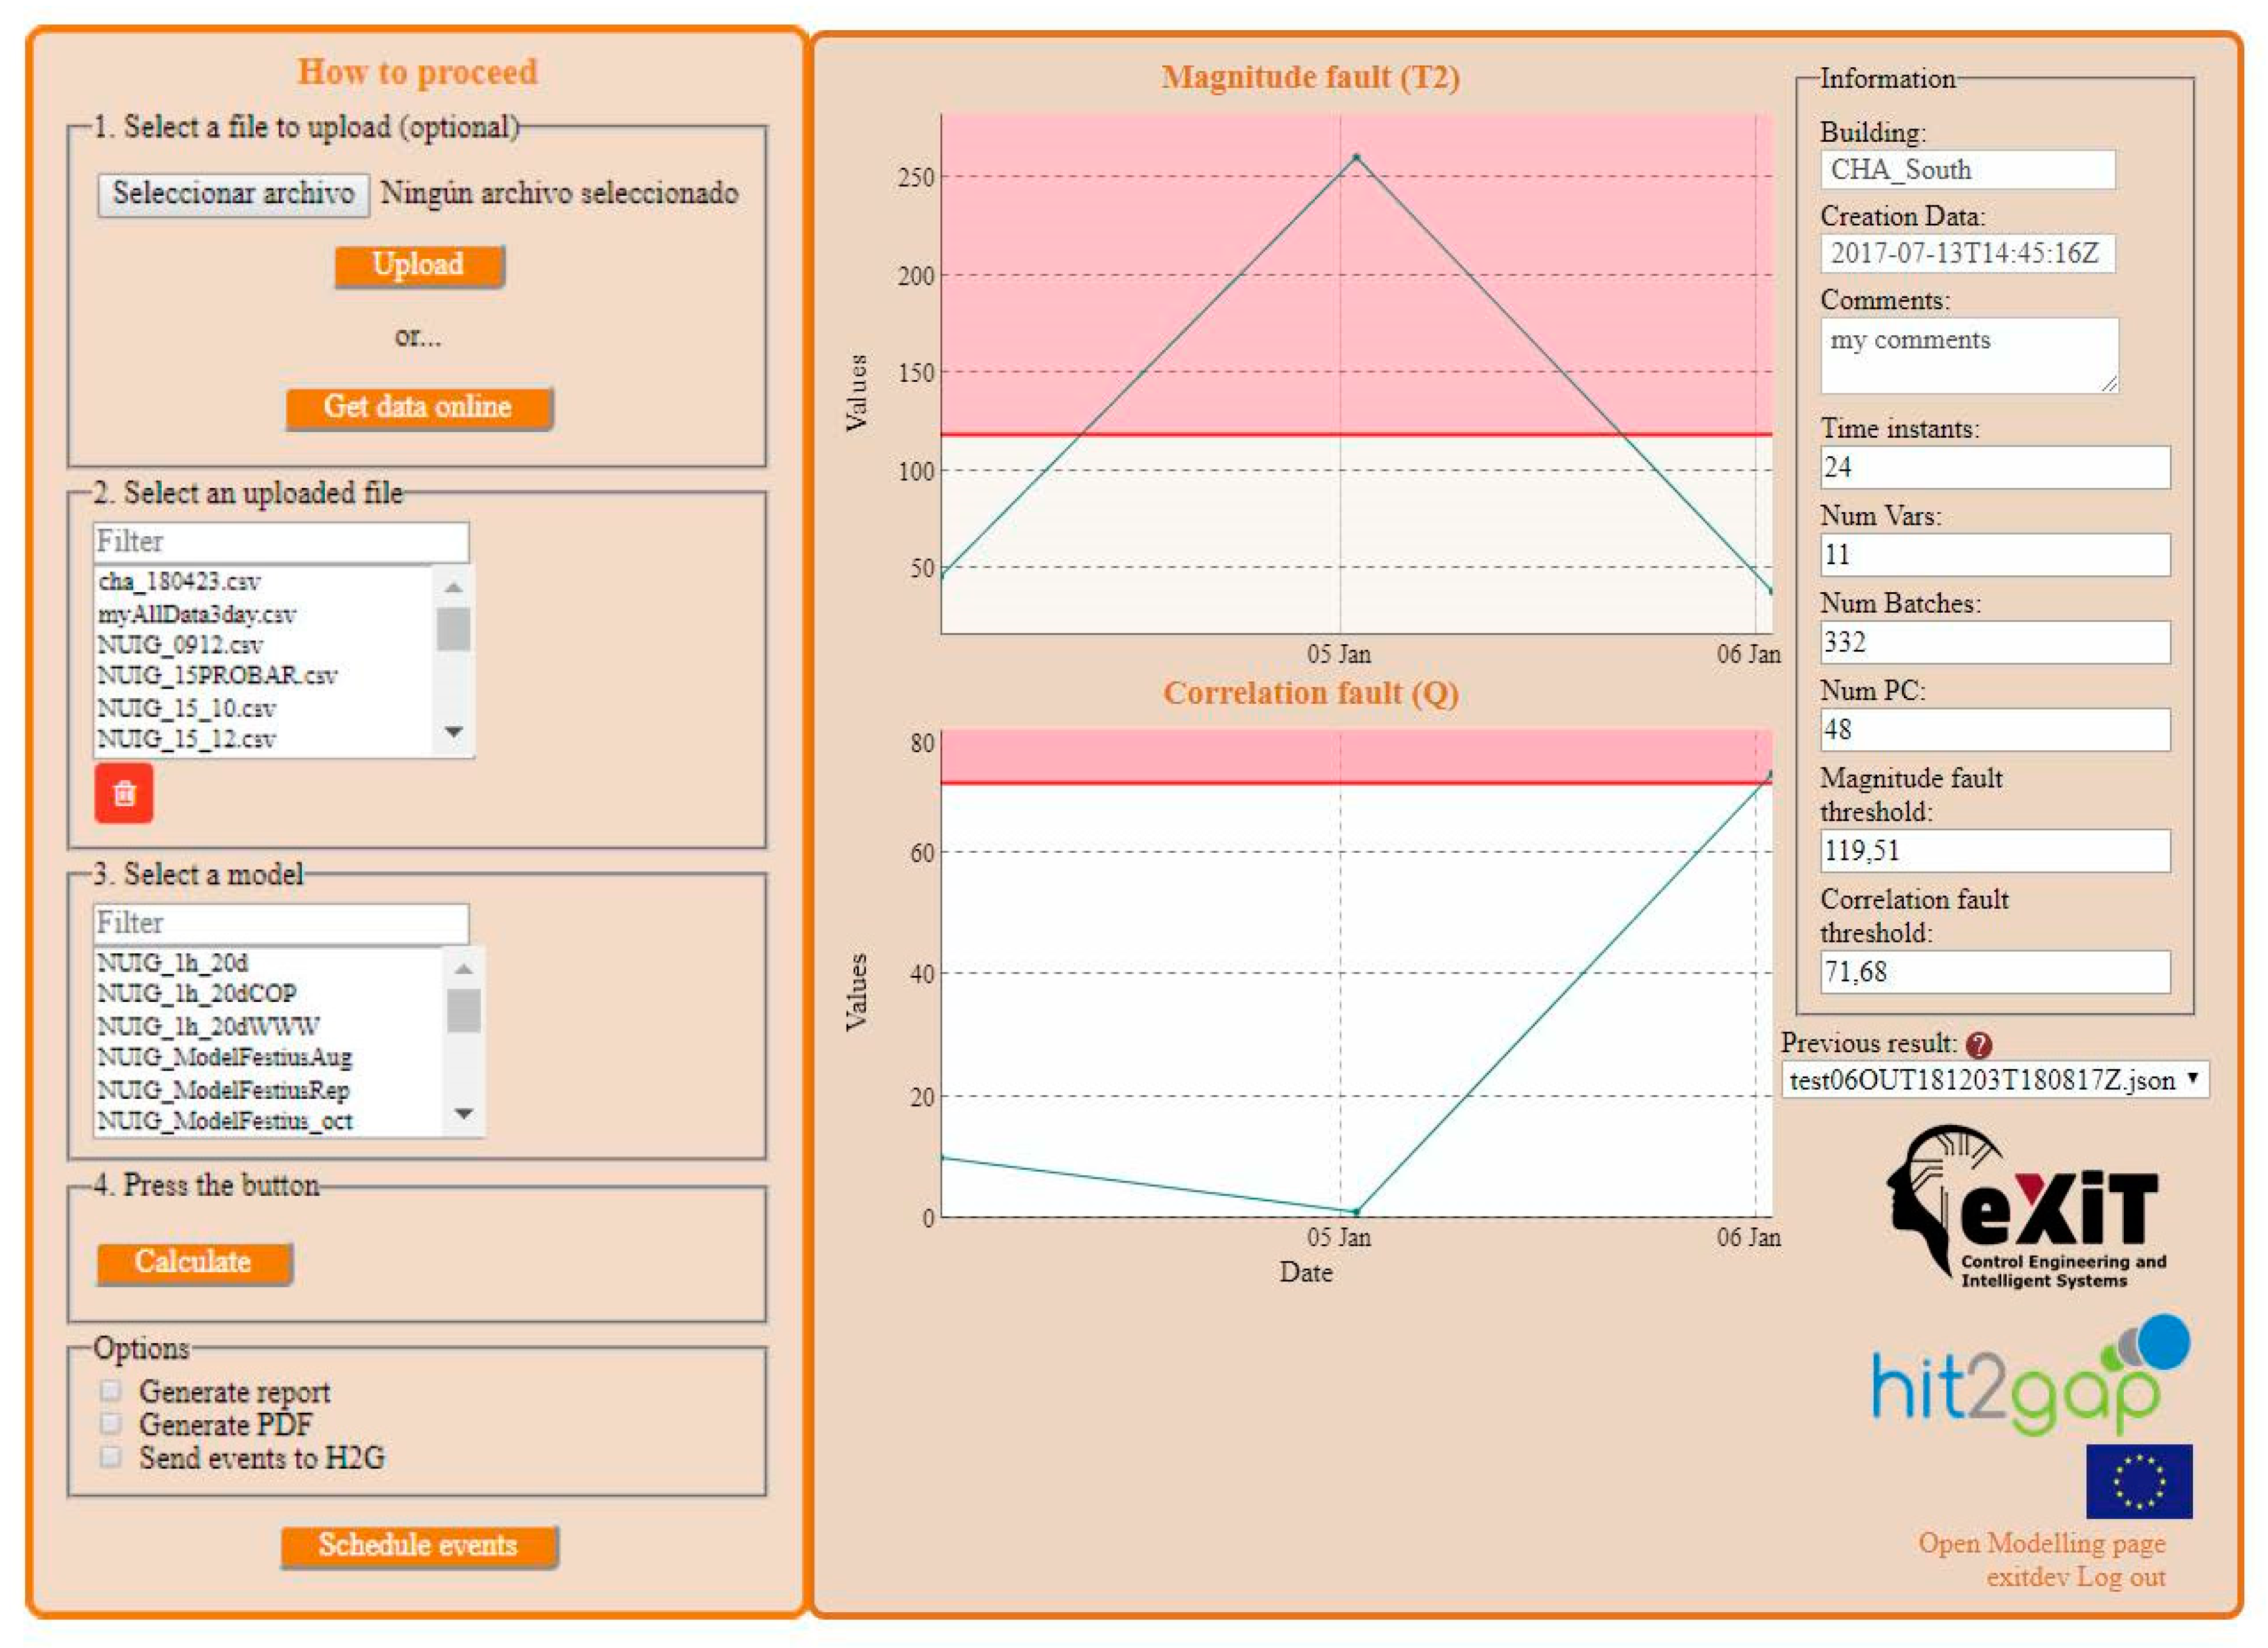Toggle Send events to H2G checkbox
This screenshot has height=1648, width=2268.
pyautogui.click(x=111, y=1457)
